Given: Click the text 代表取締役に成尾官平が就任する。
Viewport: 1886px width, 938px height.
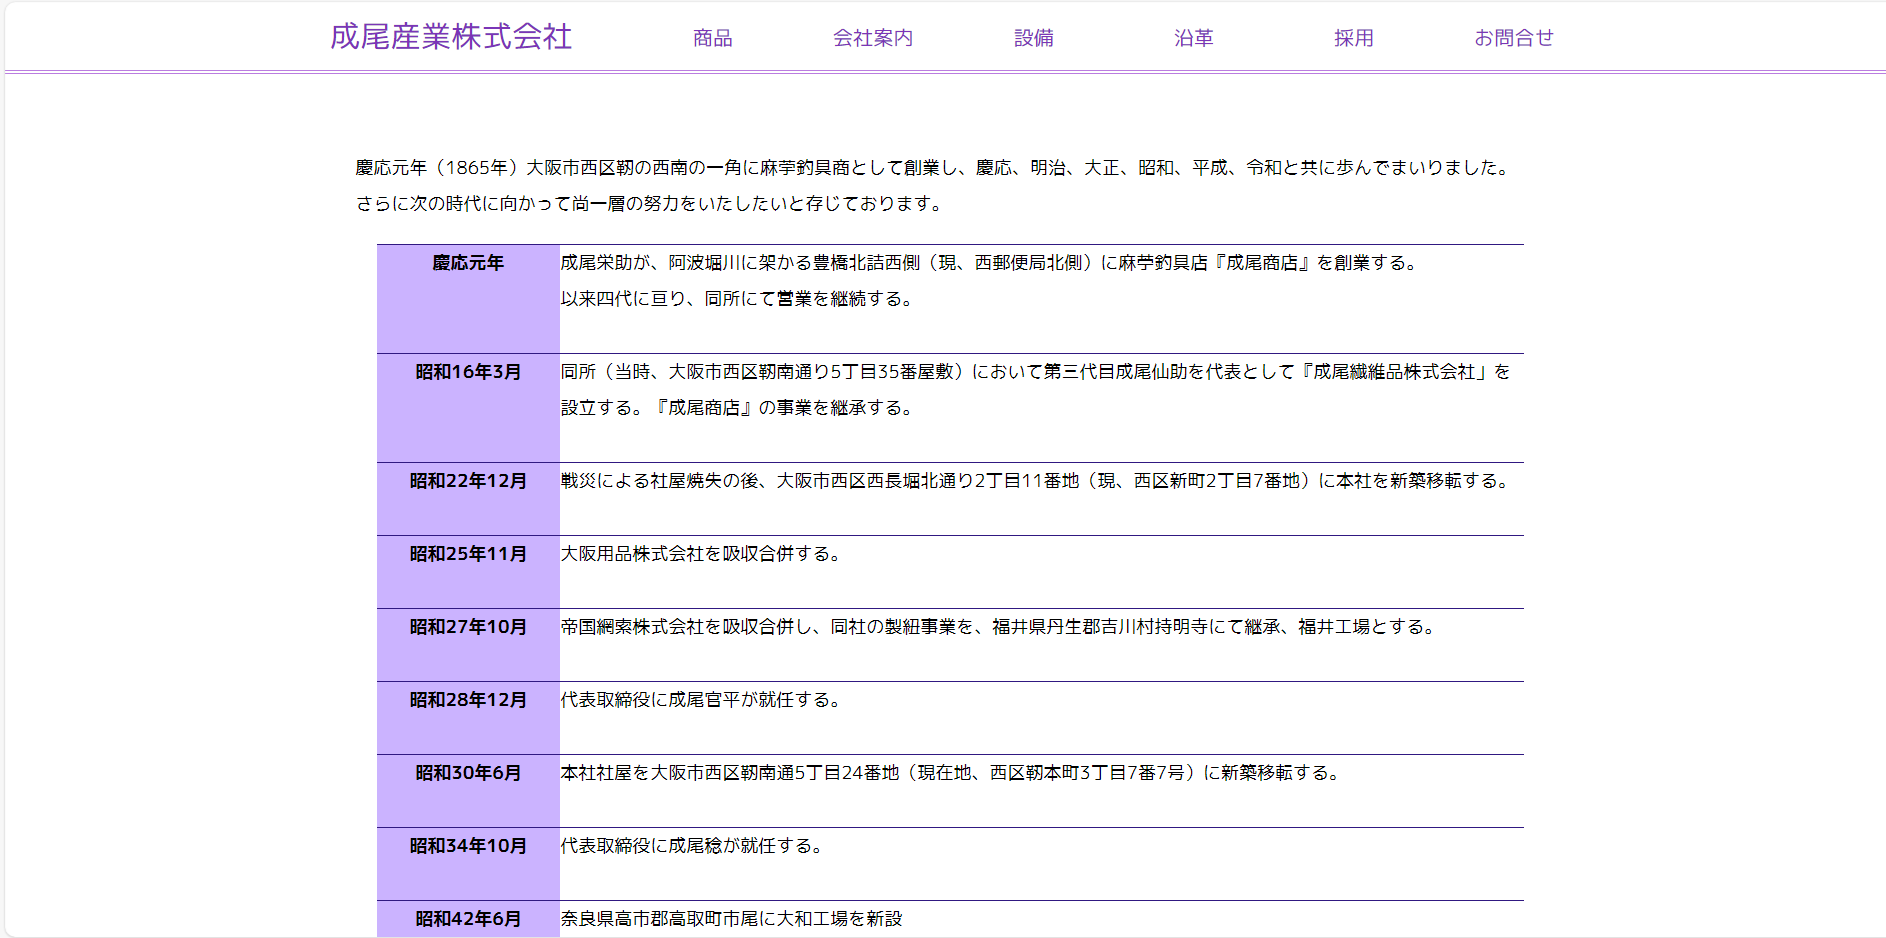Looking at the screenshot, I should click(701, 700).
